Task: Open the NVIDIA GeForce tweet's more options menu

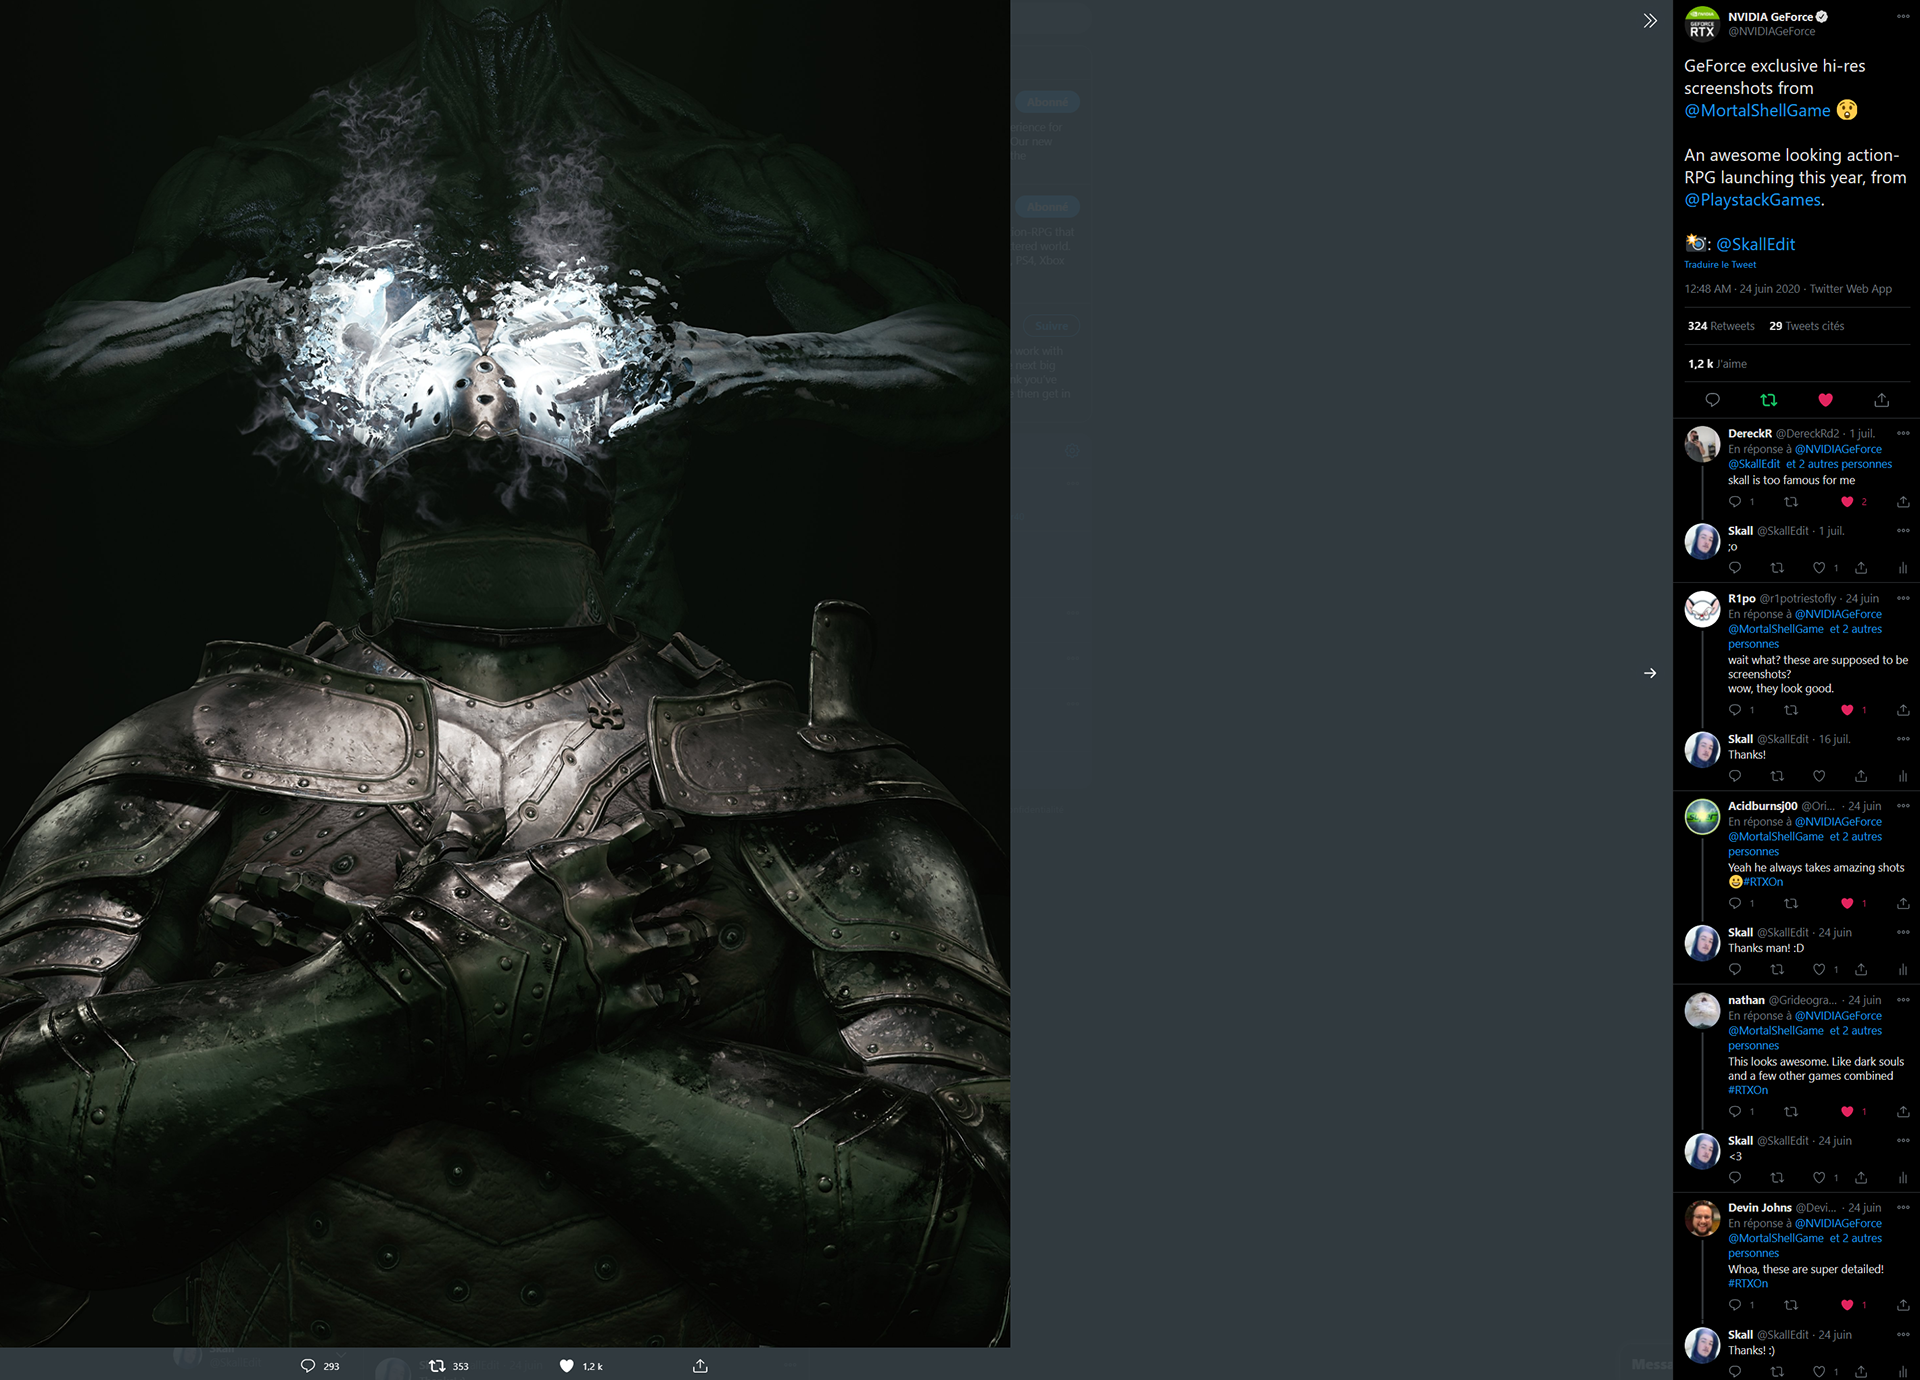Action: 1903,17
